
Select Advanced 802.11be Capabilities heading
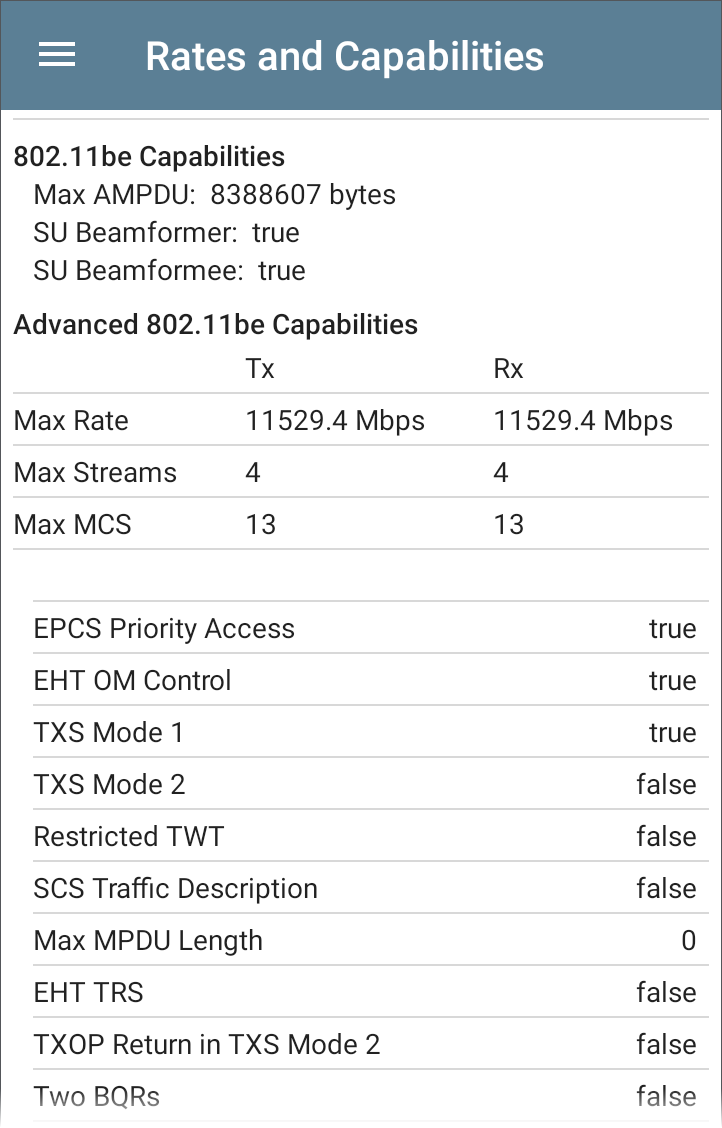[x=215, y=324]
